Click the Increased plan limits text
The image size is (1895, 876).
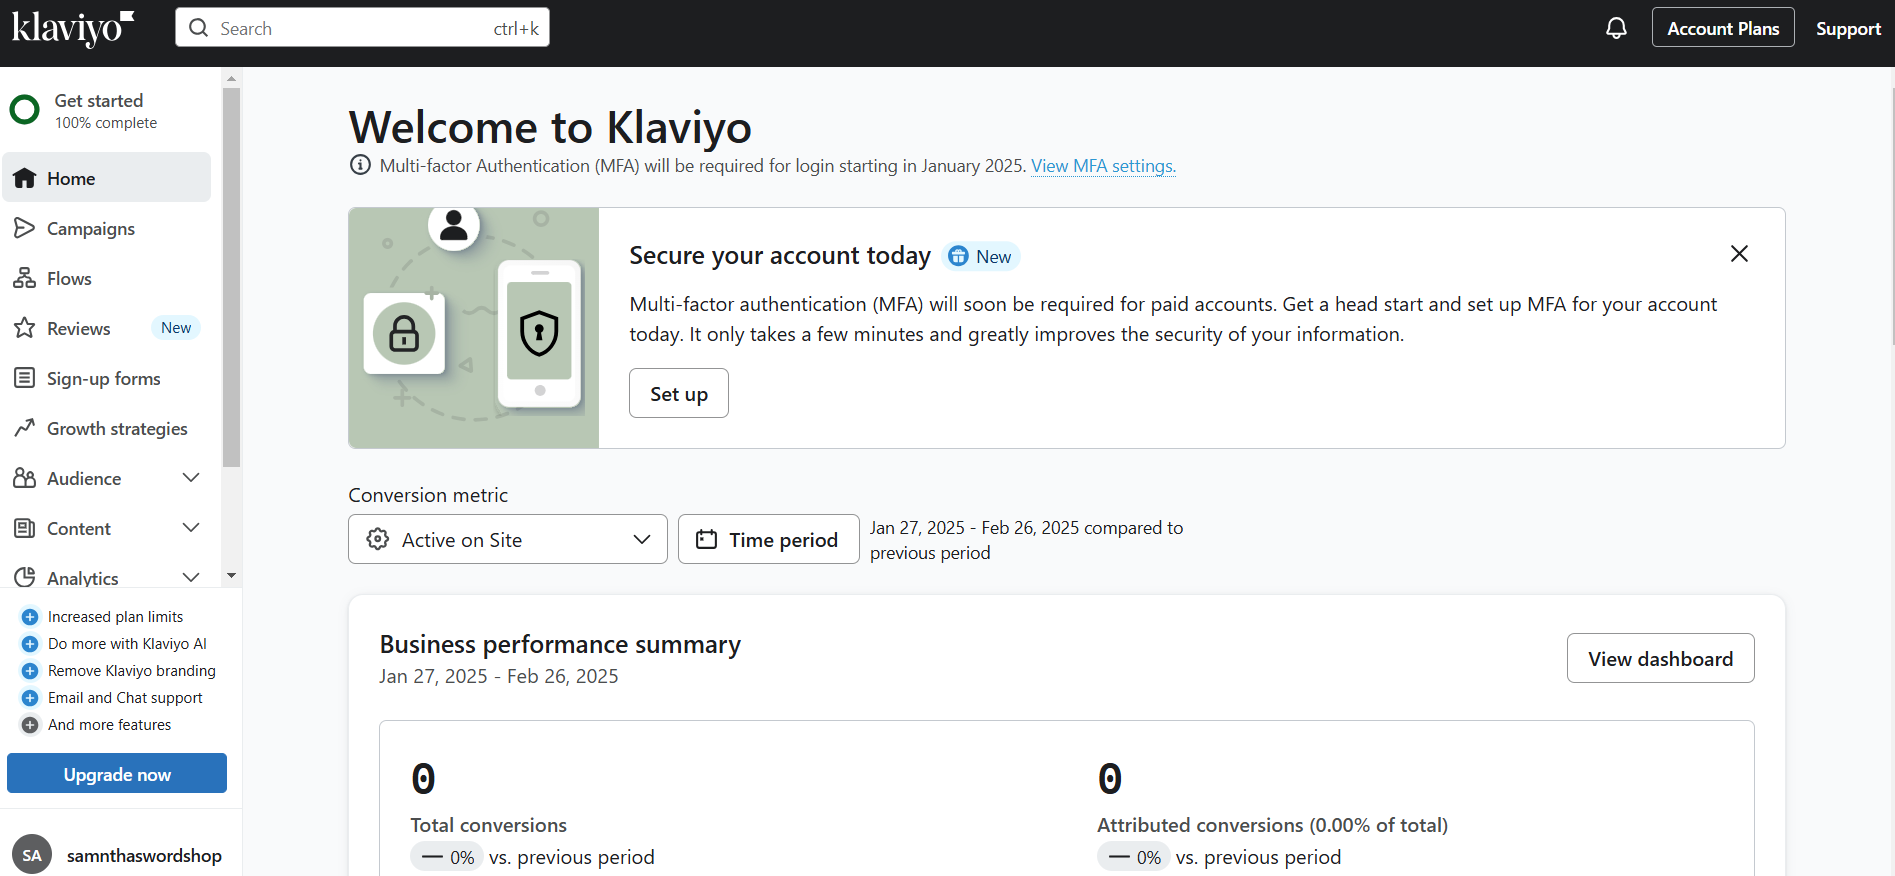pyautogui.click(x=115, y=617)
